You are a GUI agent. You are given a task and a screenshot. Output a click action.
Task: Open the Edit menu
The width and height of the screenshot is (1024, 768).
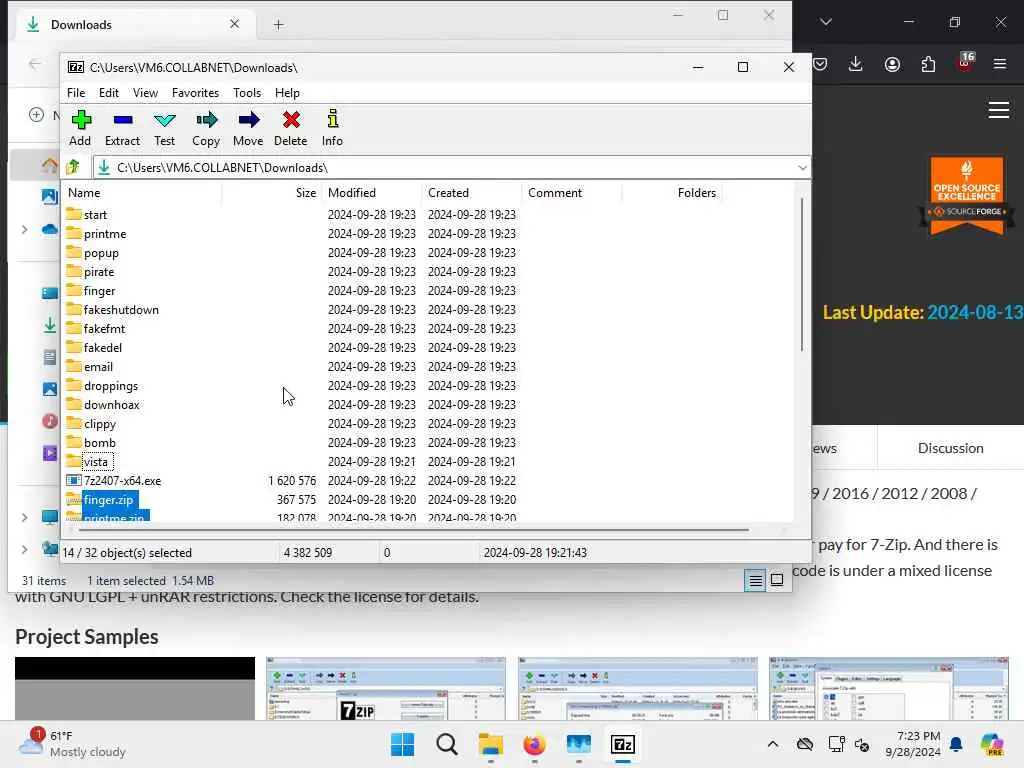tap(108, 93)
